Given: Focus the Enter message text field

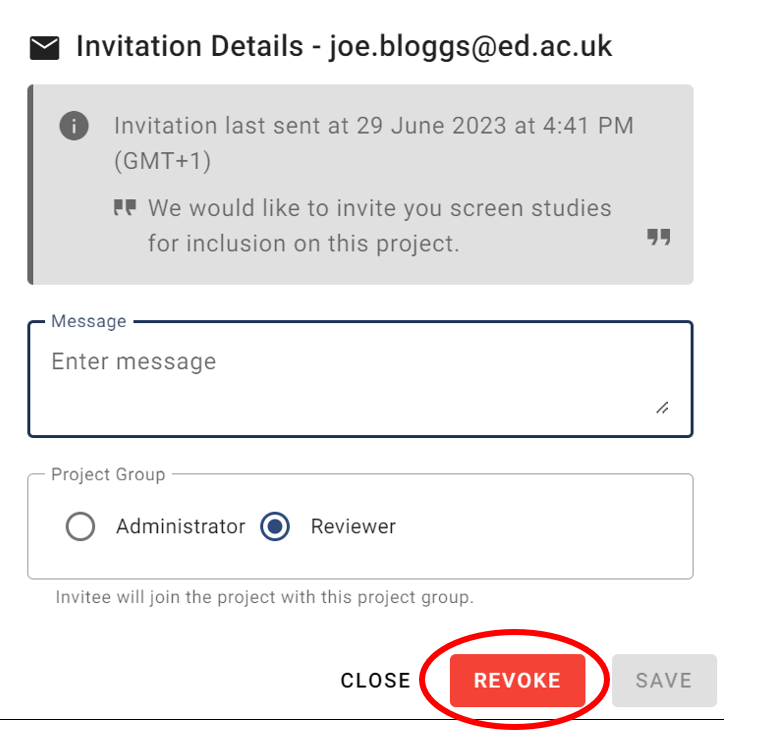Looking at the screenshot, I should (340, 375).
